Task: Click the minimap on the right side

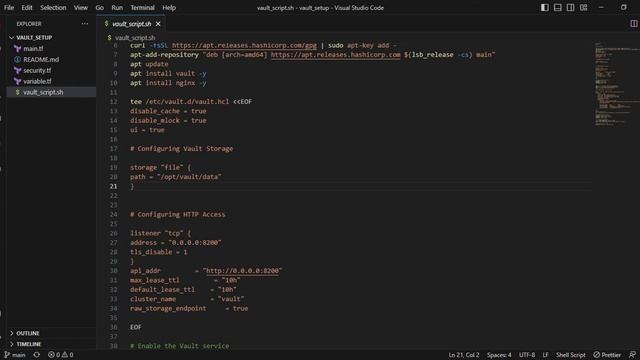Action: (616, 84)
